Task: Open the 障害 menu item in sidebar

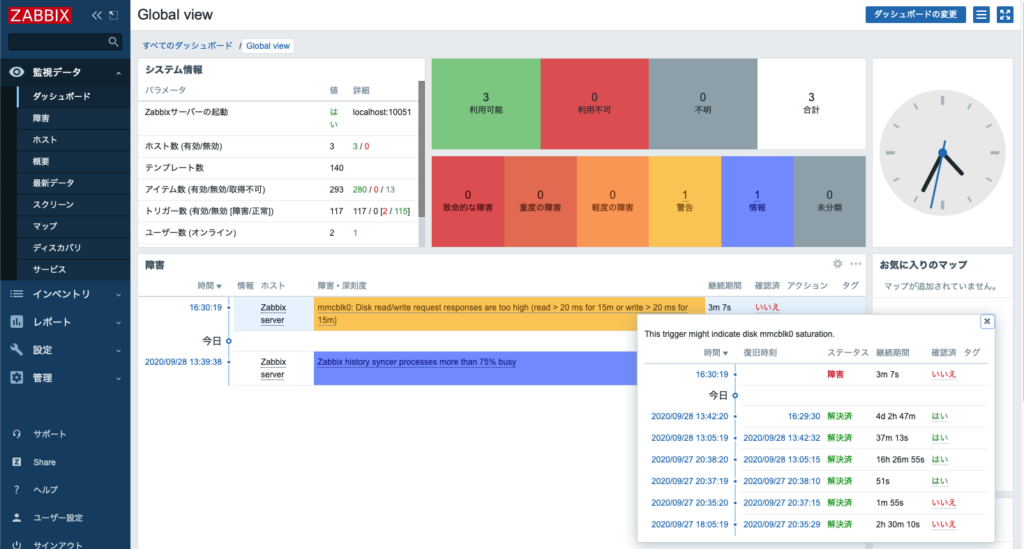Action: [41, 118]
